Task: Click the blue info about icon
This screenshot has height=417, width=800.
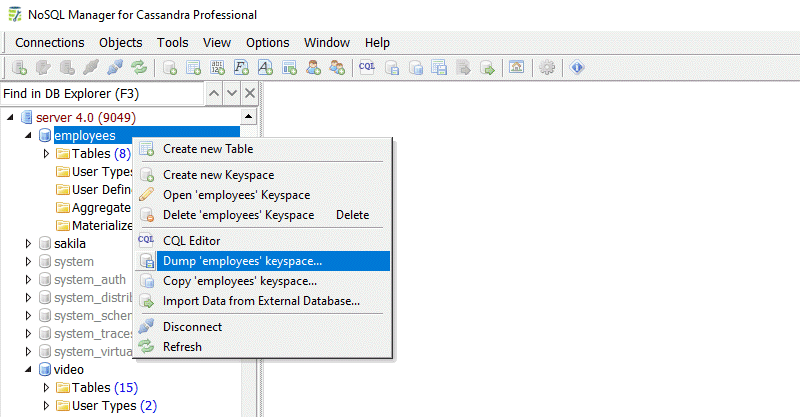Action: pos(577,68)
